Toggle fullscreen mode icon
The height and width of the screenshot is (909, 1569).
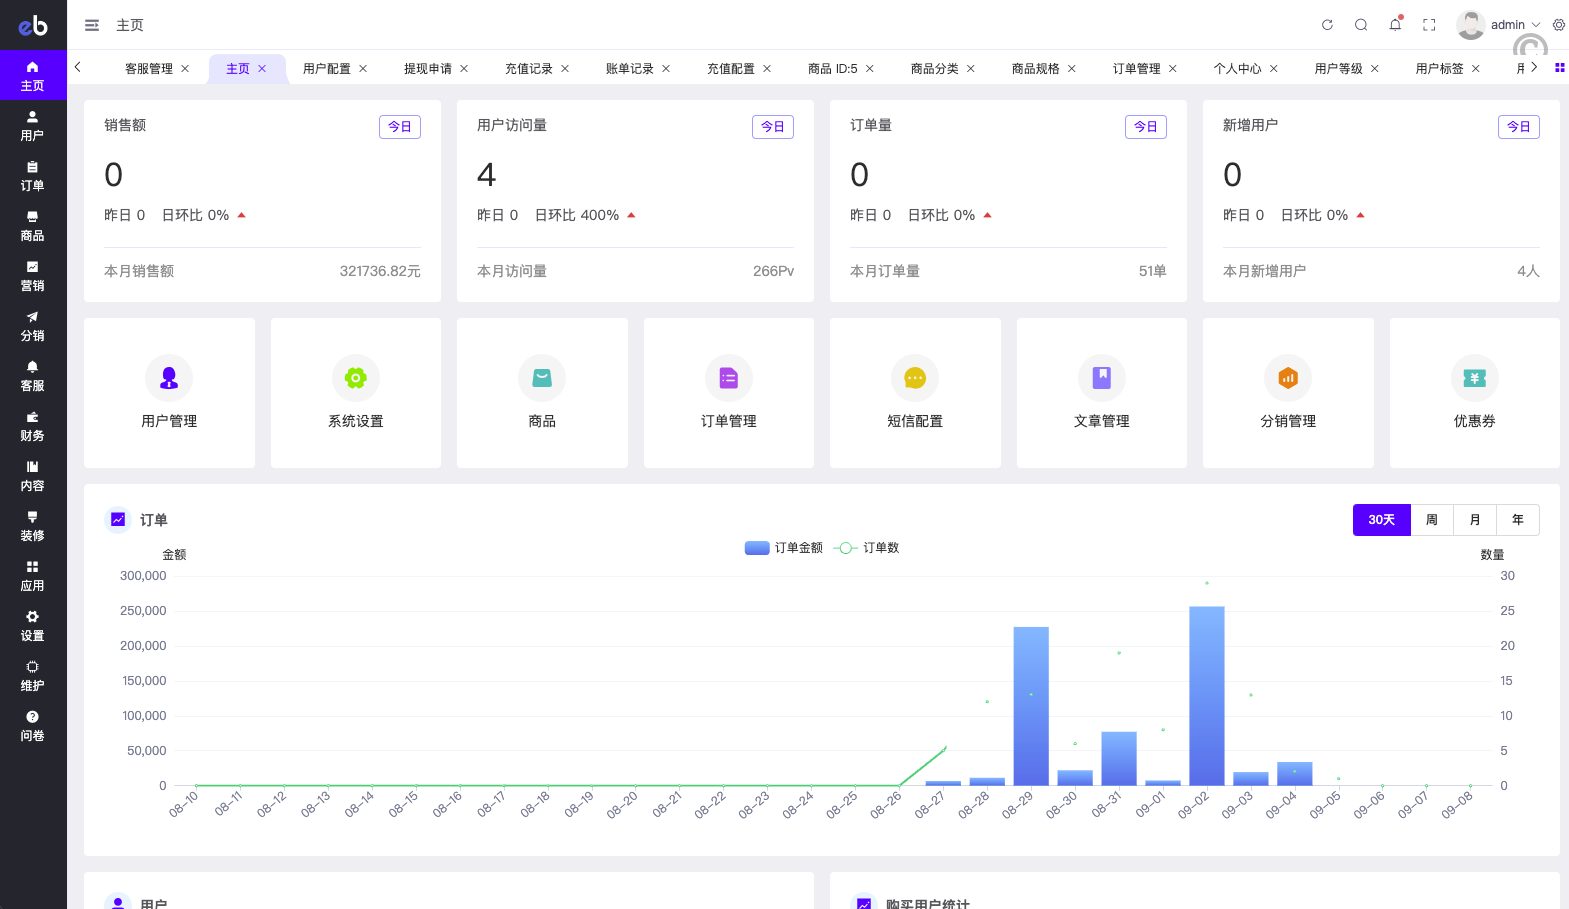coord(1429,25)
